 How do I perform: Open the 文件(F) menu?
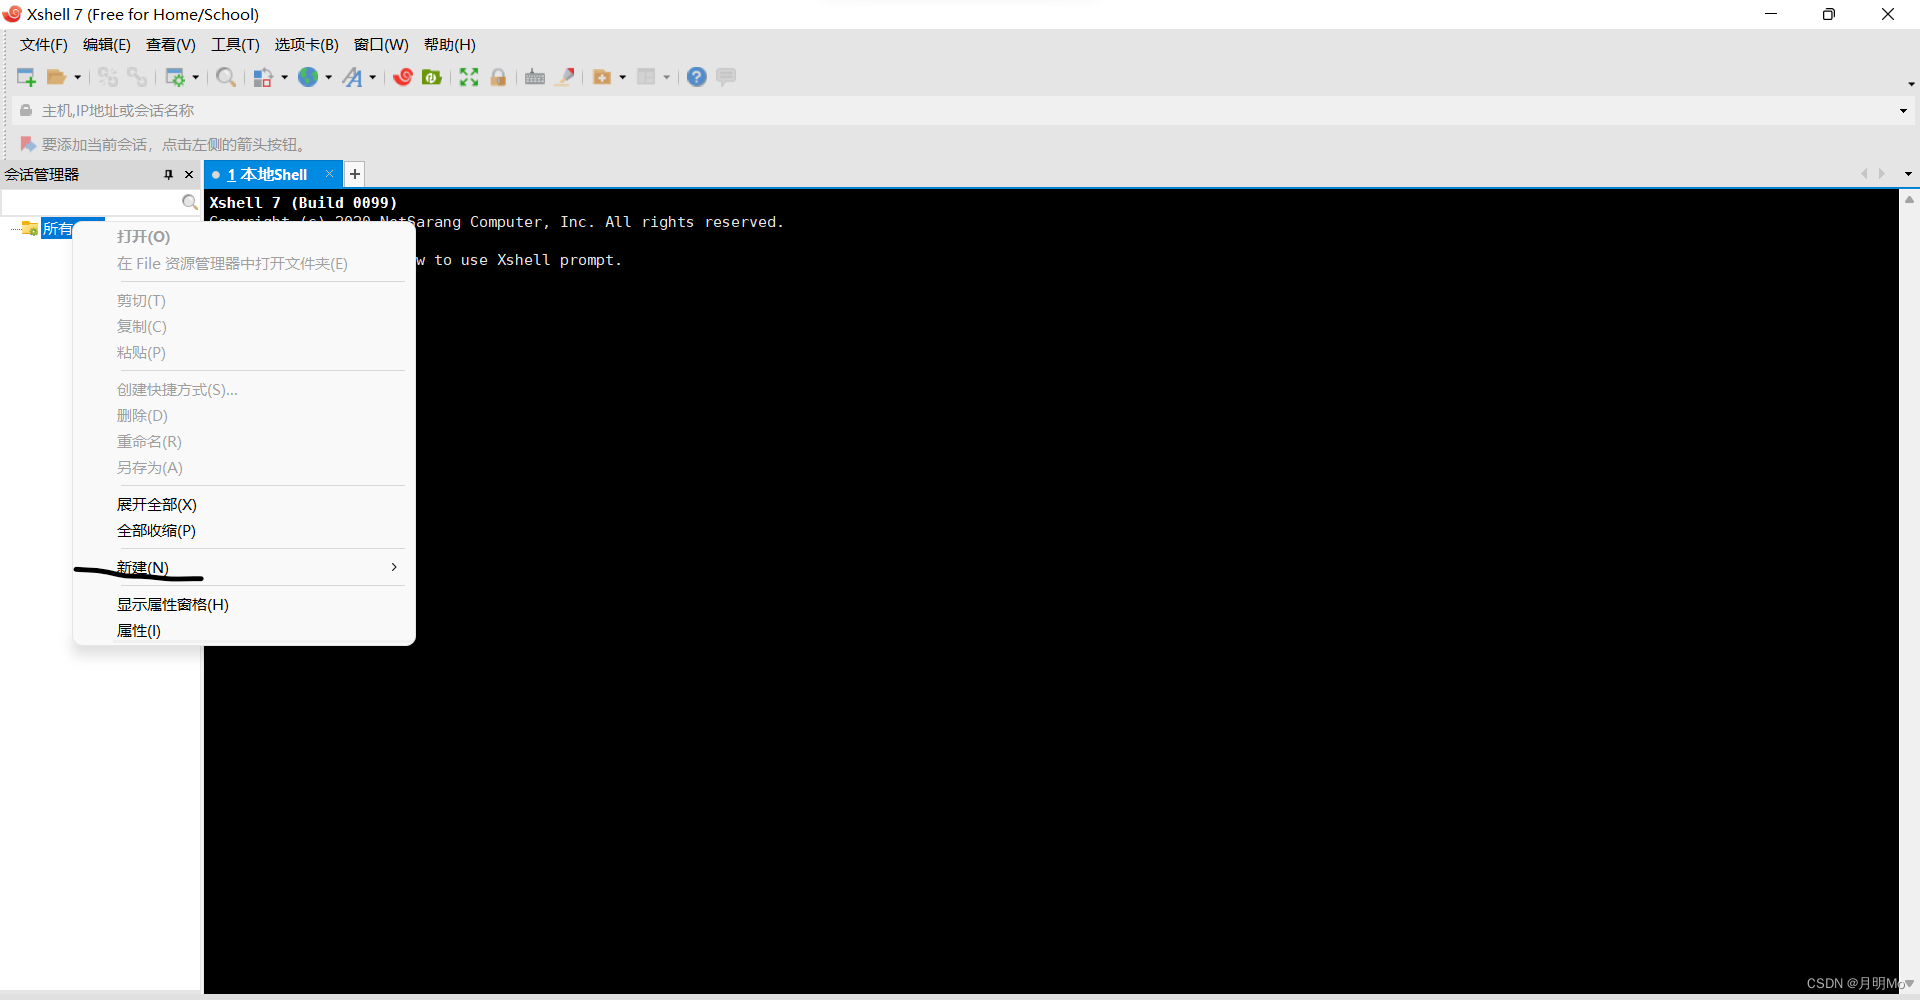click(44, 44)
